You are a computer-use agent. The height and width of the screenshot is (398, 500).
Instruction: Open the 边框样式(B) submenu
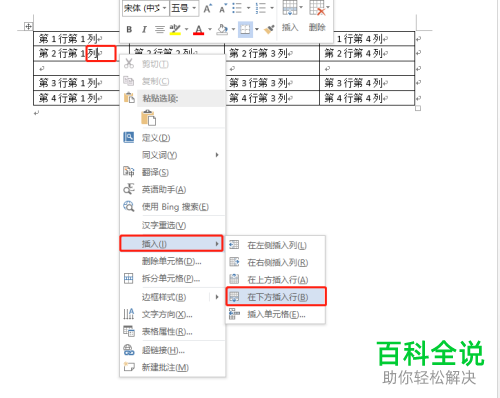pos(172,297)
